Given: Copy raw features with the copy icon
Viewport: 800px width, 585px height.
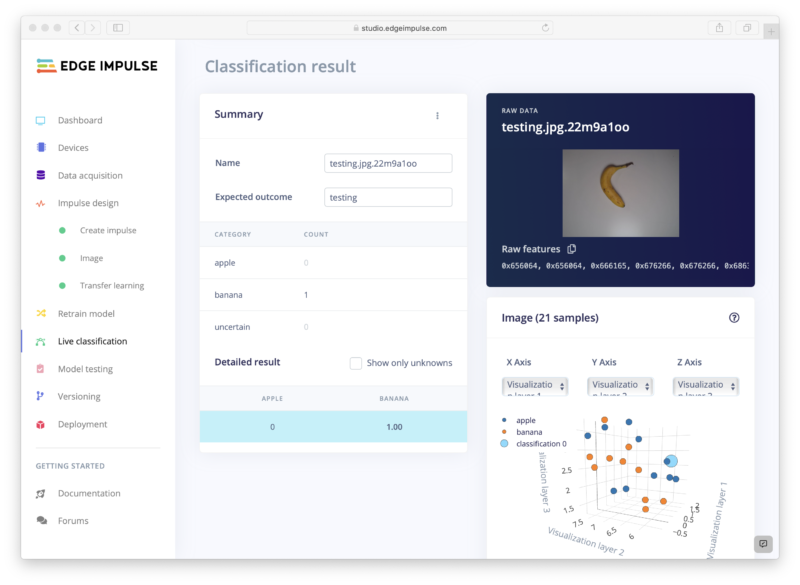Looking at the screenshot, I should tap(572, 249).
